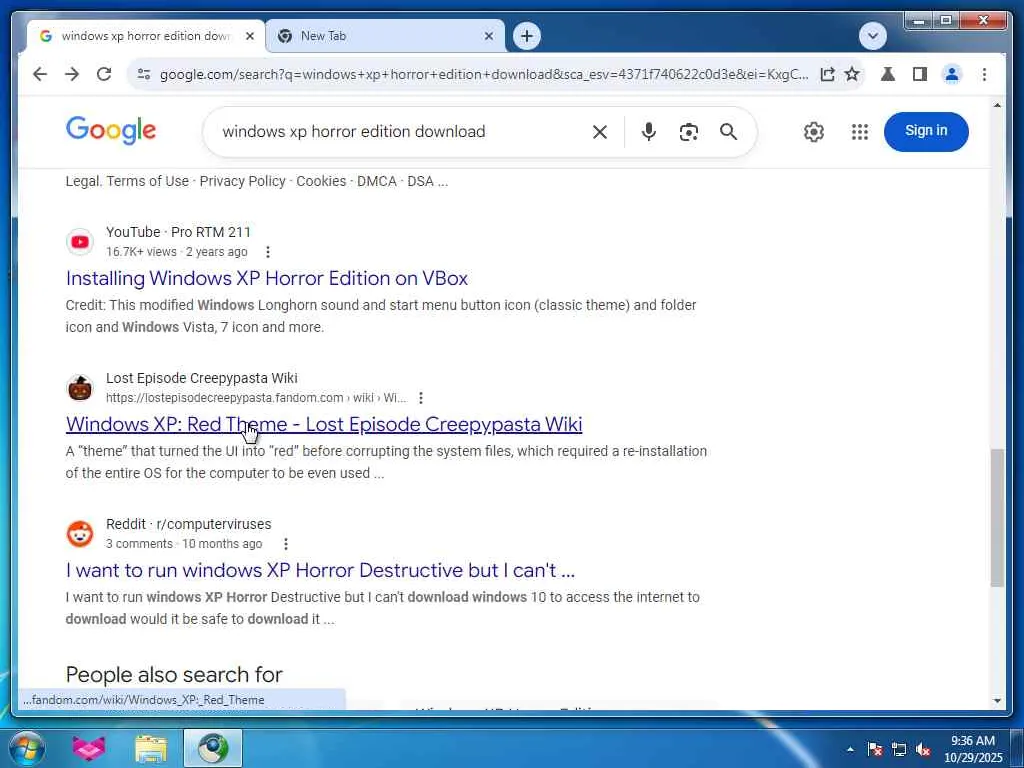
Task: Open Chrome Labs flask icon
Action: click(888, 74)
